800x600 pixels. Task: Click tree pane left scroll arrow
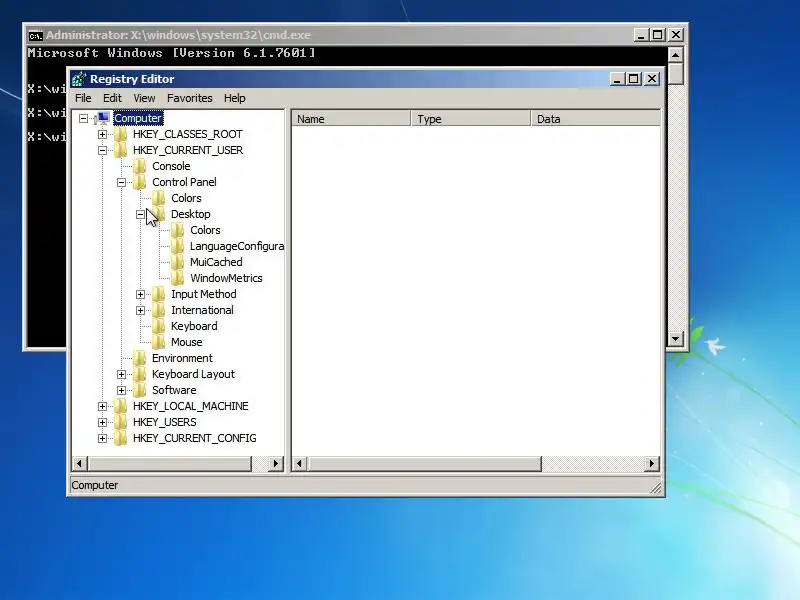pos(79,464)
